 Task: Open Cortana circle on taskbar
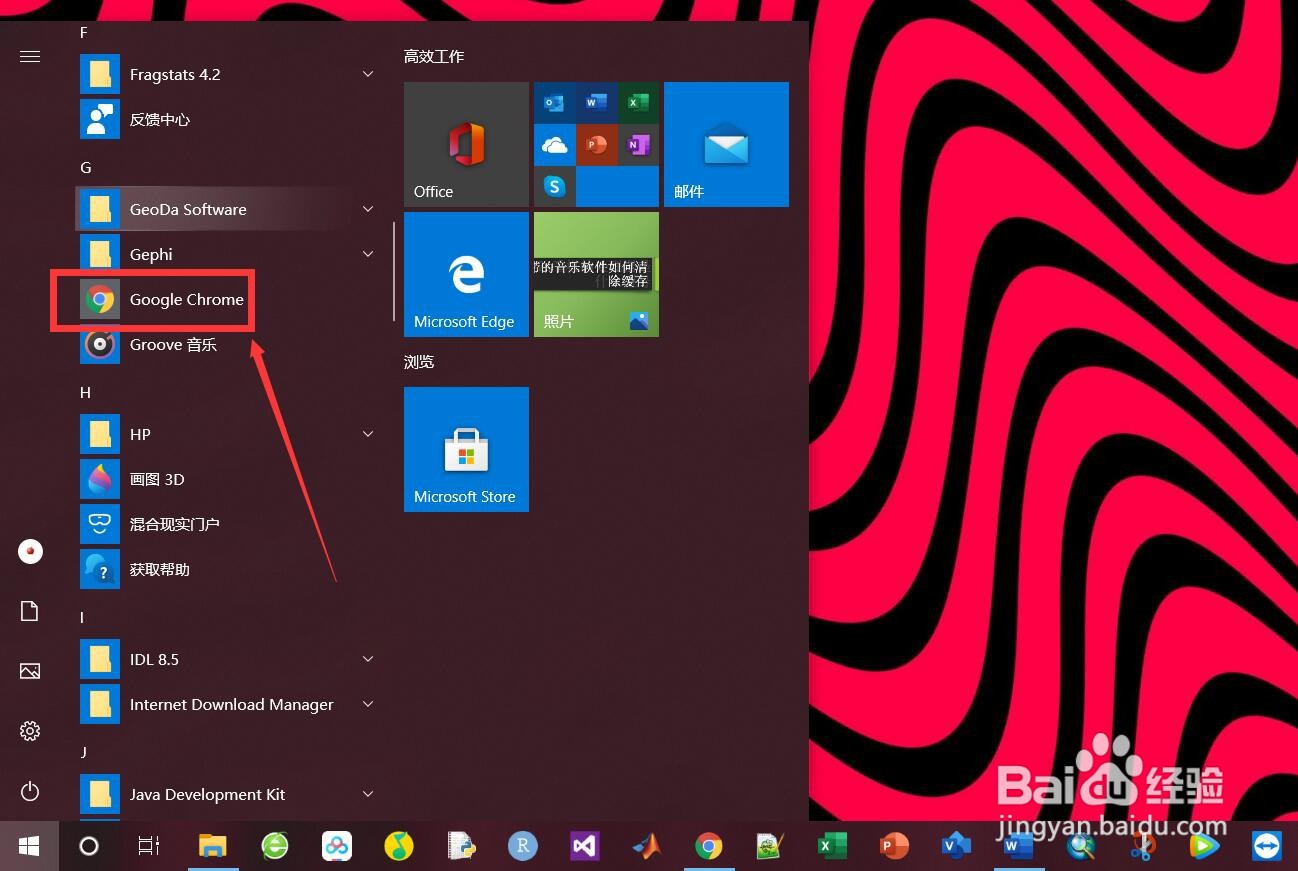coord(89,846)
